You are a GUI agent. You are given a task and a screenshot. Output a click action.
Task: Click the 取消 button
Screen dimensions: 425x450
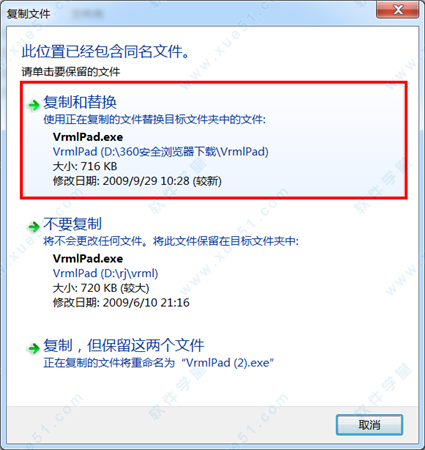[x=369, y=425]
